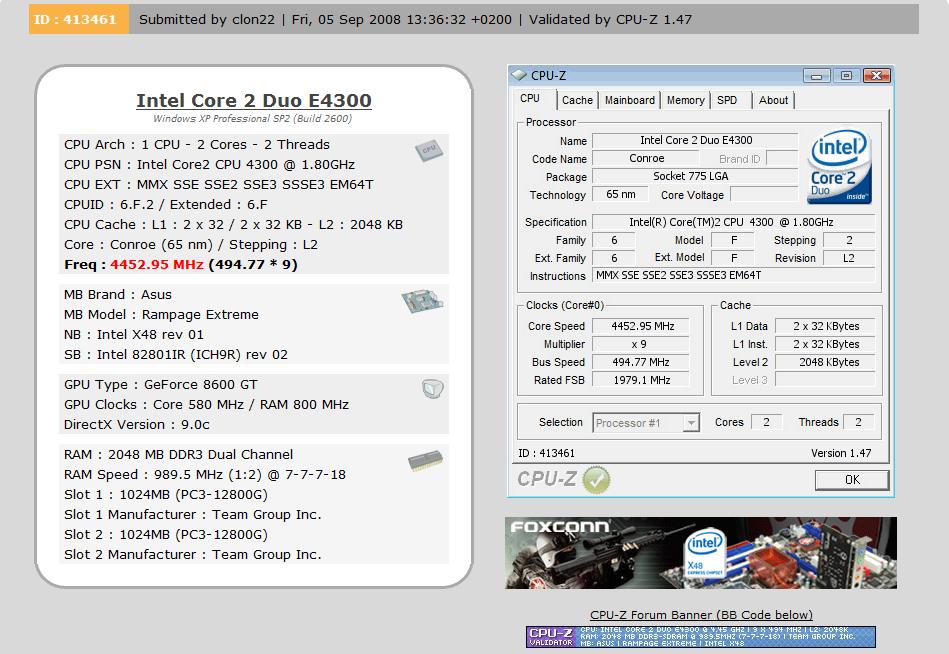
Task: Click the Submitted by clon22 header text
Action: point(207,19)
